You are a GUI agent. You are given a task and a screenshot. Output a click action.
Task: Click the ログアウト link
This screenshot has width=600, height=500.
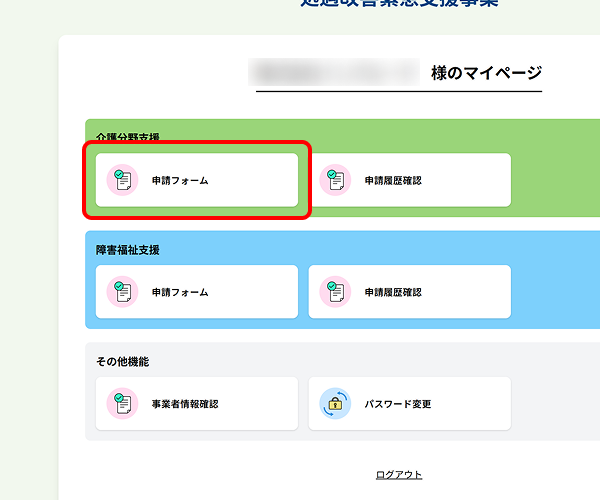(x=399, y=475)
